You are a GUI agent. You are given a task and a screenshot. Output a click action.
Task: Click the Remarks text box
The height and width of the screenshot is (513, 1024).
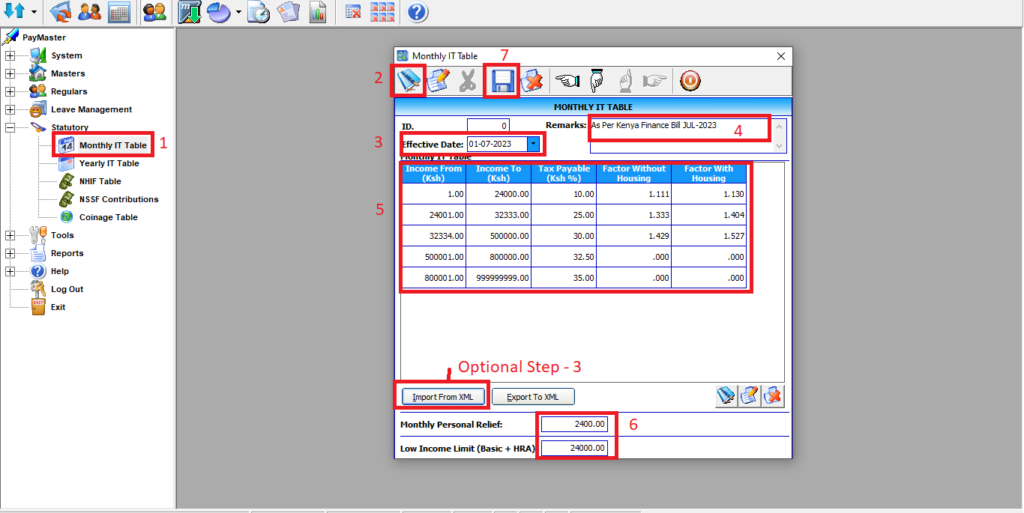point(678,128)
